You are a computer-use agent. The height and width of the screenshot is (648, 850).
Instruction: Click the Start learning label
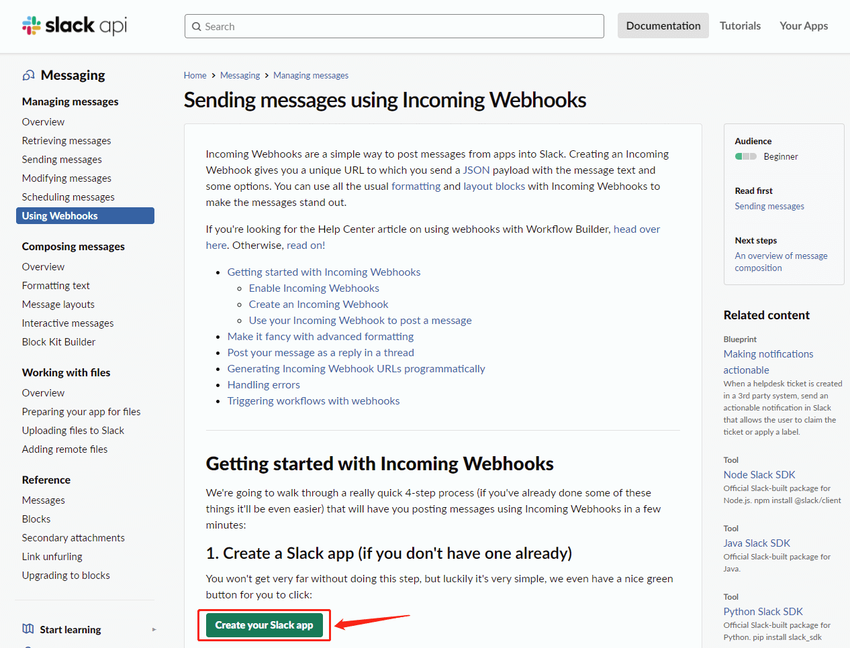coord(70,630)
